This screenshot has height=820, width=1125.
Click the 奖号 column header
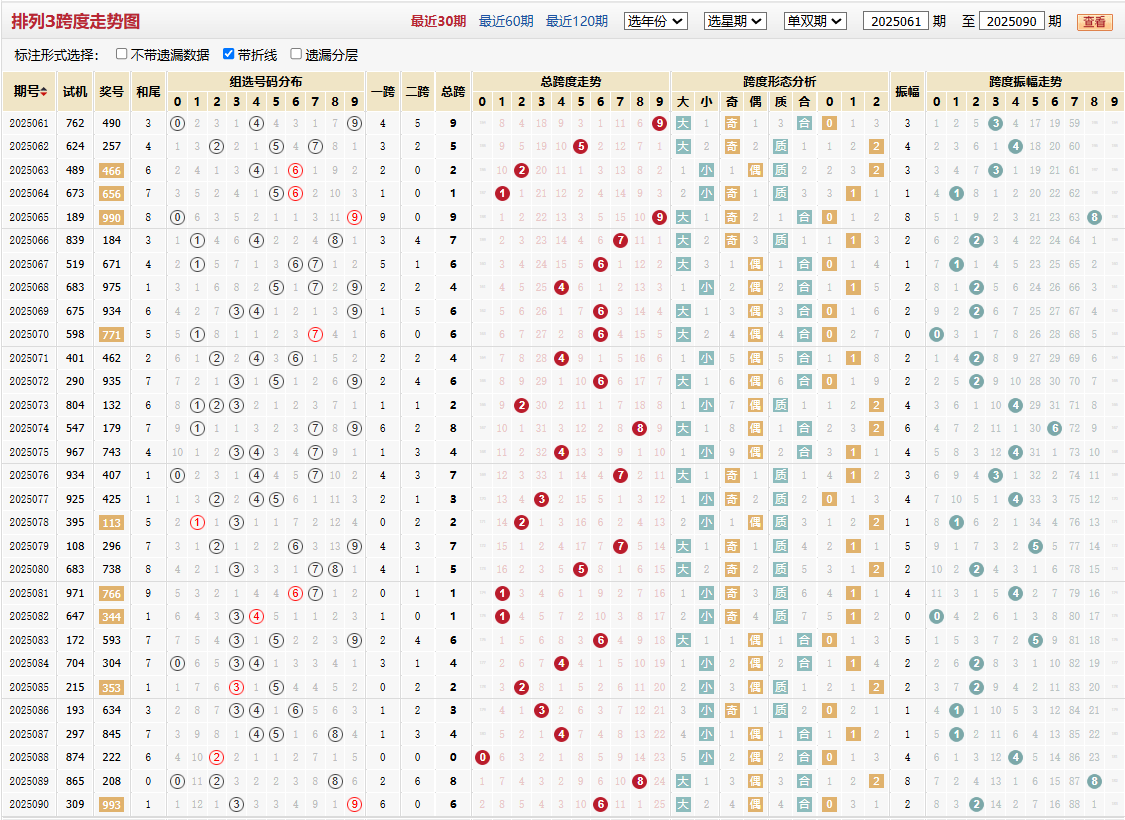click(x=111, y=92)
